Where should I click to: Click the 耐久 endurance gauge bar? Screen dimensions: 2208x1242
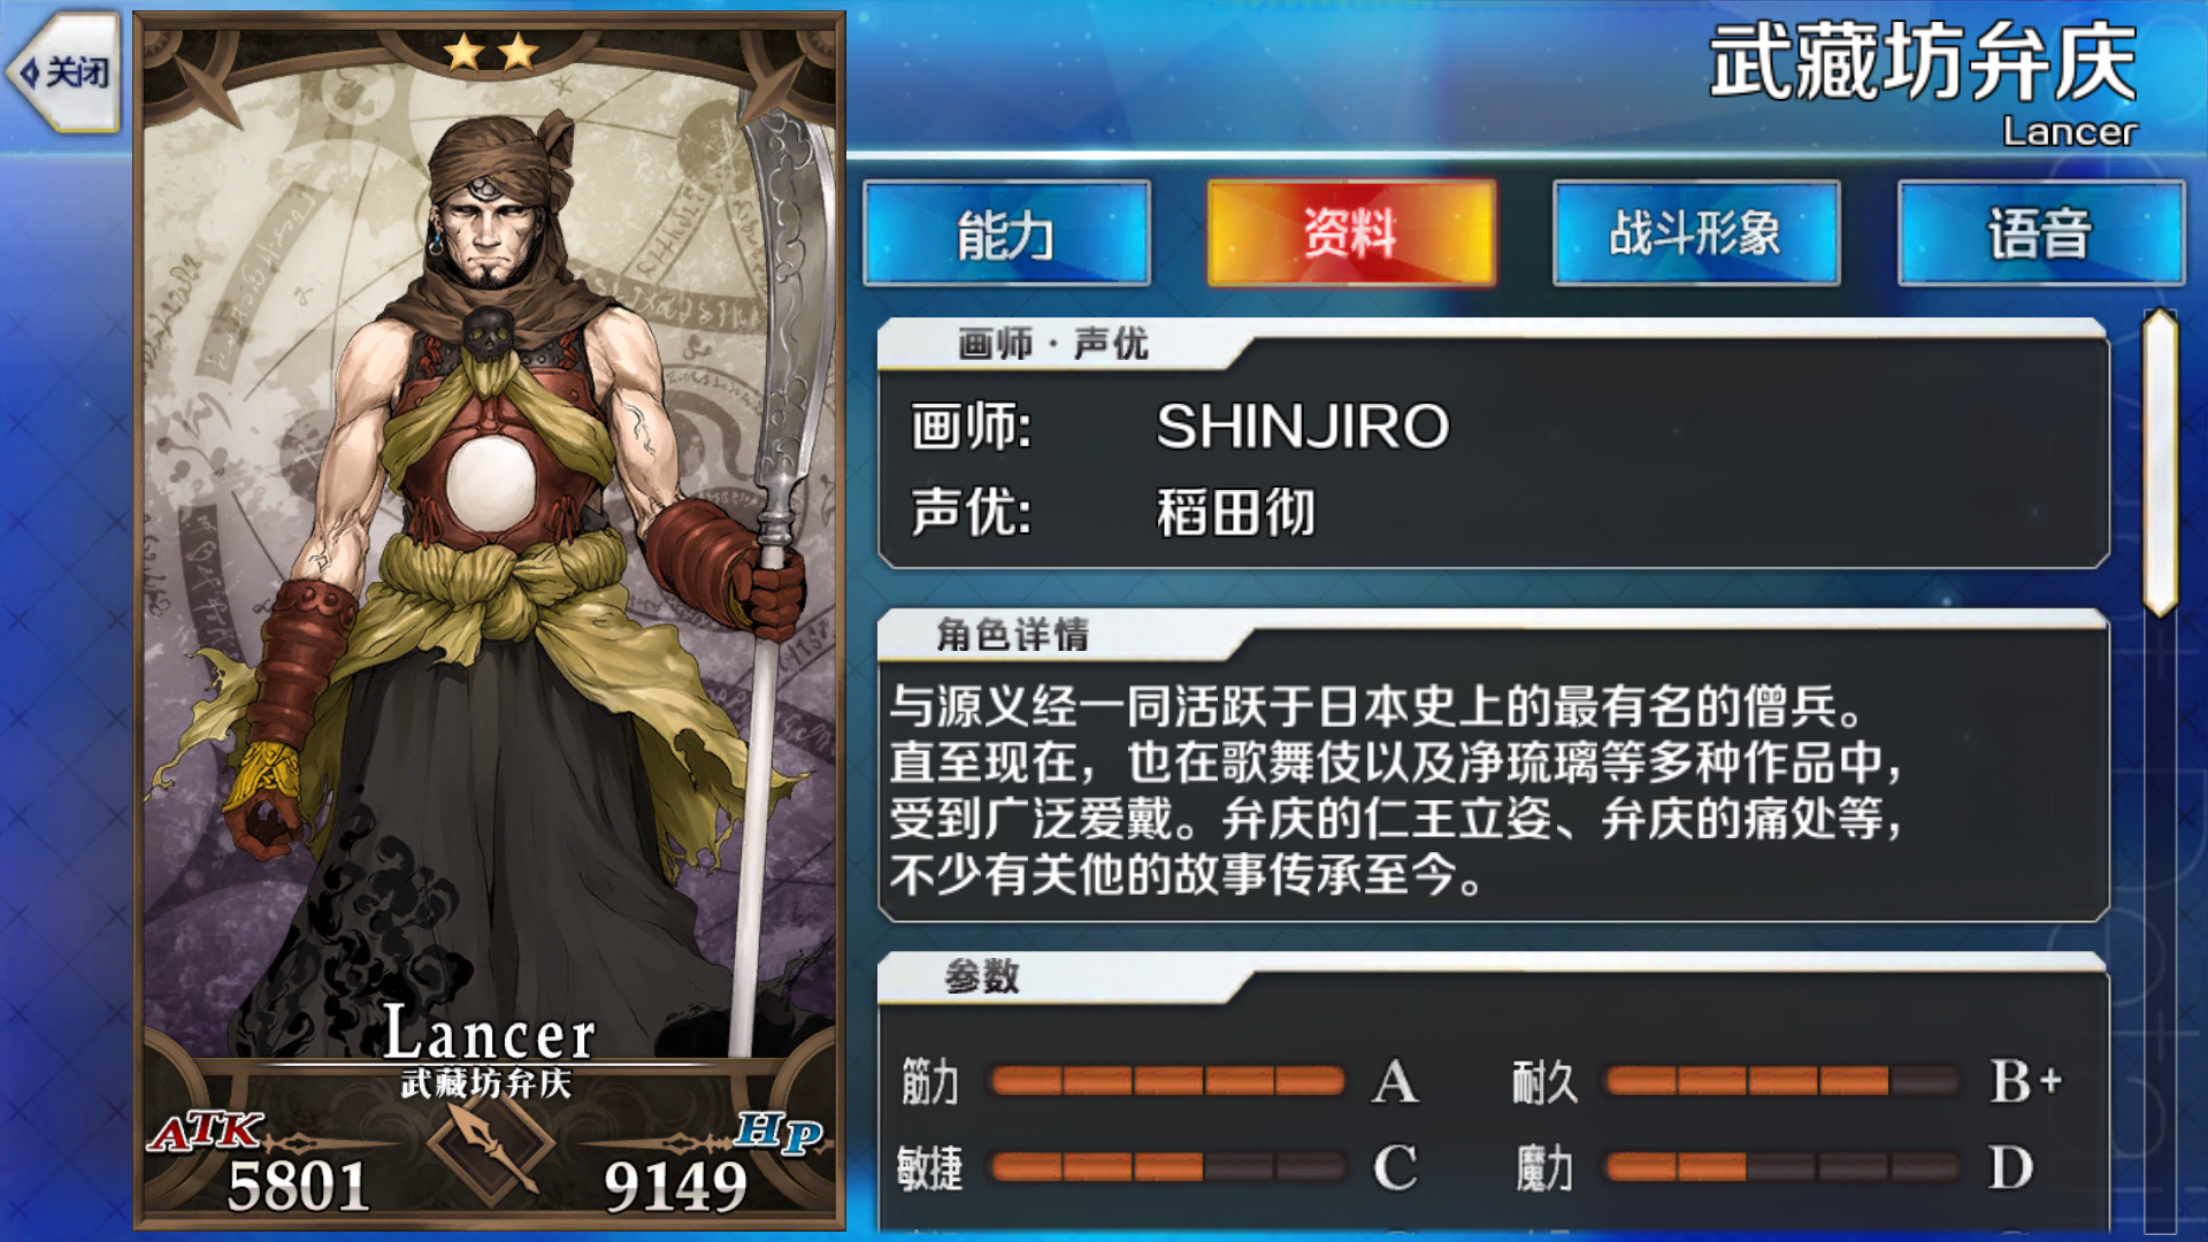1781,1081
